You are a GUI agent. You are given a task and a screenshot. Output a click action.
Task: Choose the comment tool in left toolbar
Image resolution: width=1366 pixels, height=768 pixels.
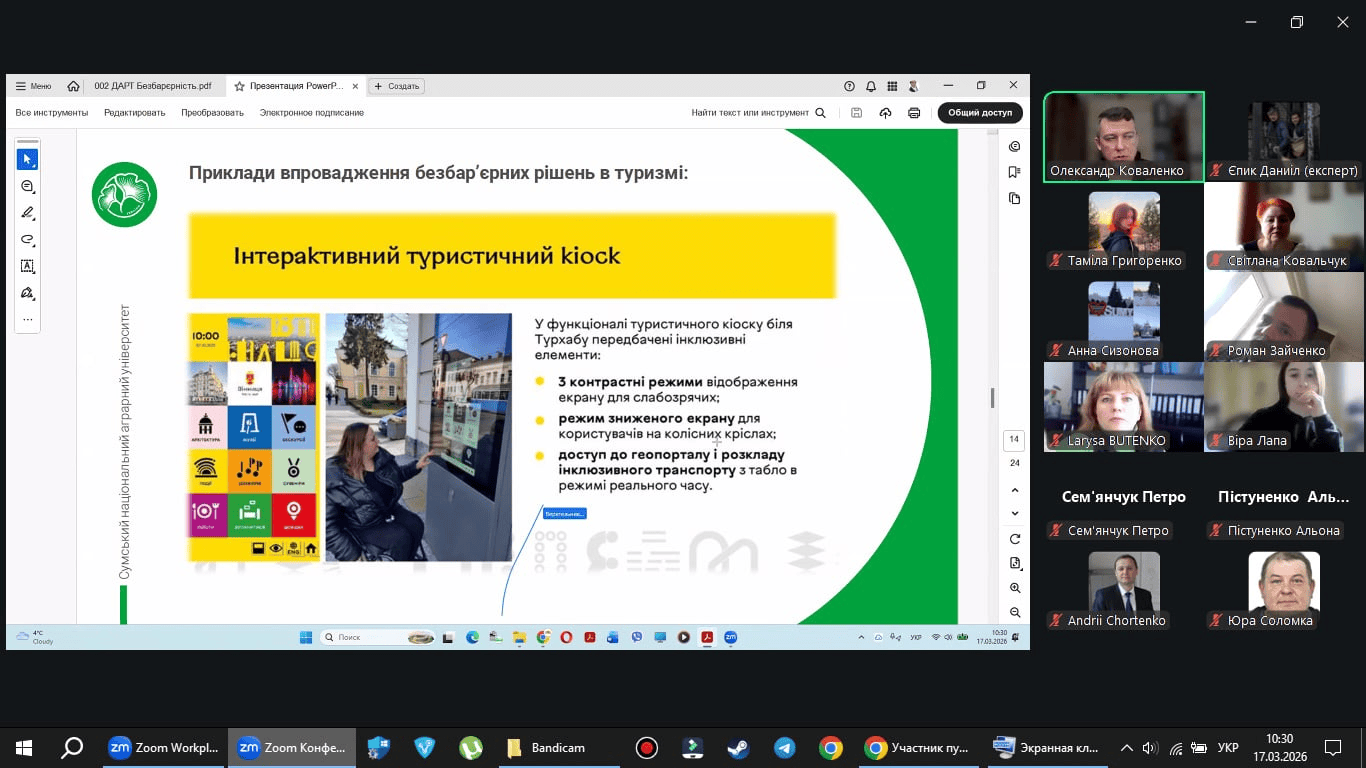coord(27,187)
